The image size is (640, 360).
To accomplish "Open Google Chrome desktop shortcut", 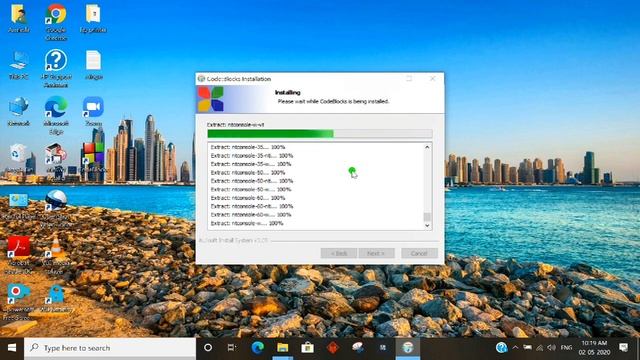I will pos(56,21).
